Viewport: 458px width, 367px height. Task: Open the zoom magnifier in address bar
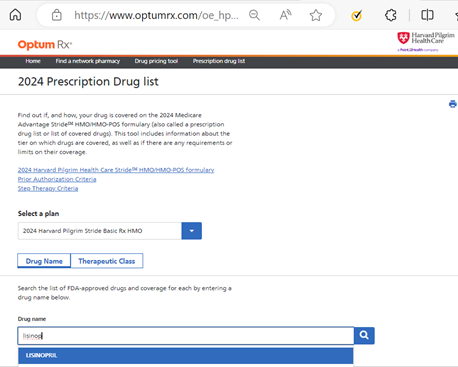254,15
